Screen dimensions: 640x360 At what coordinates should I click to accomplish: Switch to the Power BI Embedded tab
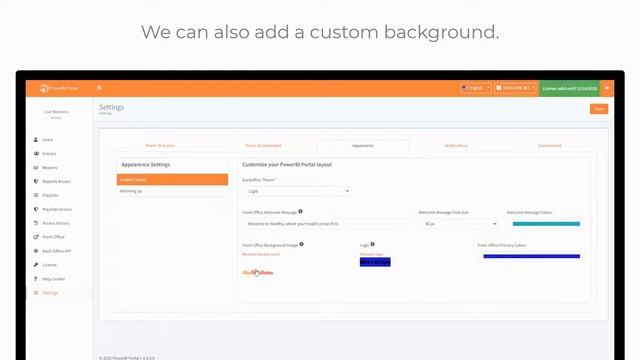point(263,146)
